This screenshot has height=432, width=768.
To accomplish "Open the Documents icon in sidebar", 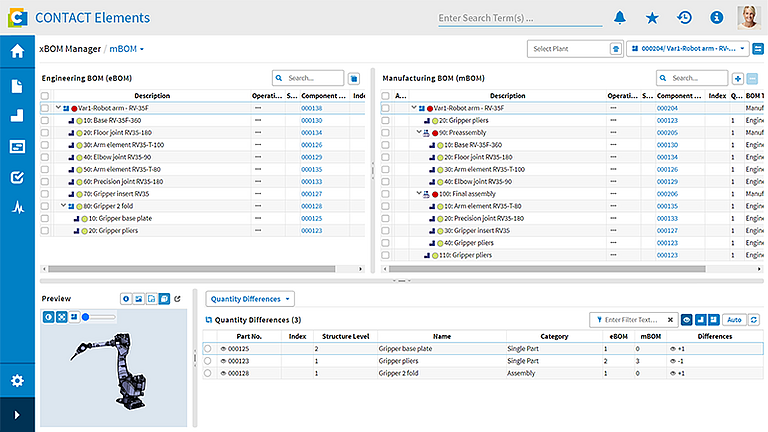I will click(x=17, y=86).
